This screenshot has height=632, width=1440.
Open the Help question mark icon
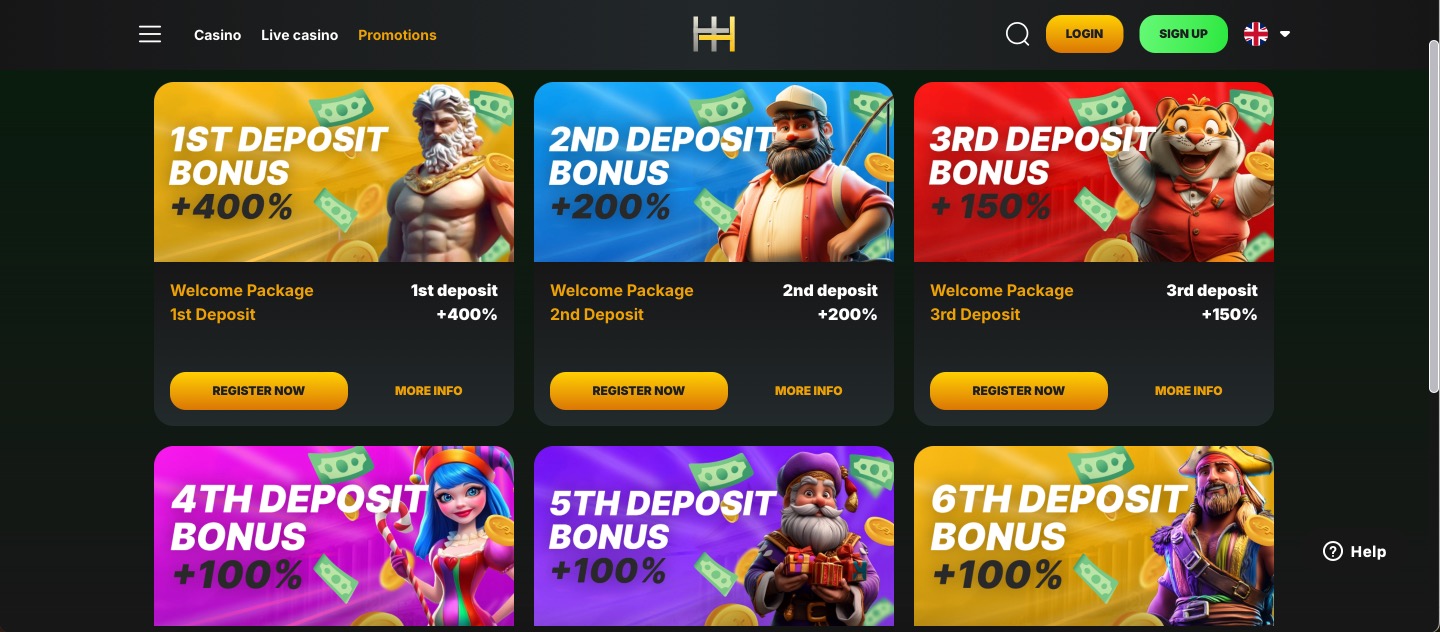tap(1332, 551)
